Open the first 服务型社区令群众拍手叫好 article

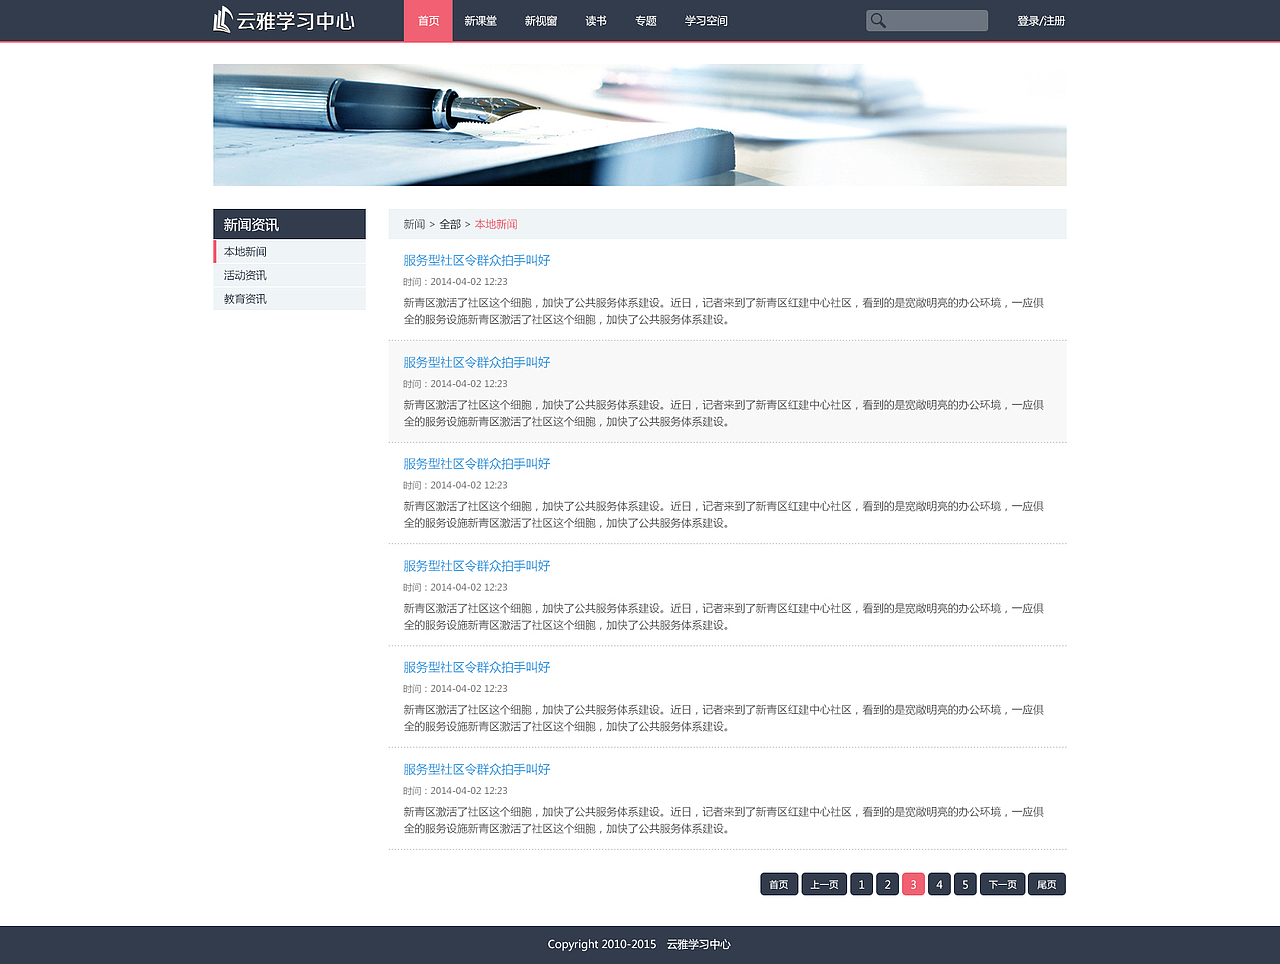[476, 260]
